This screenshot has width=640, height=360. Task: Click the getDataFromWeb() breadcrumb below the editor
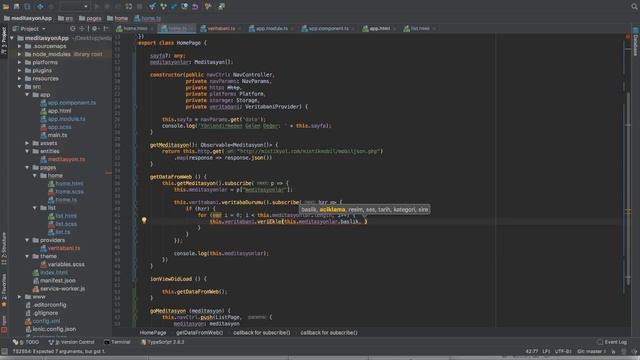200,333
